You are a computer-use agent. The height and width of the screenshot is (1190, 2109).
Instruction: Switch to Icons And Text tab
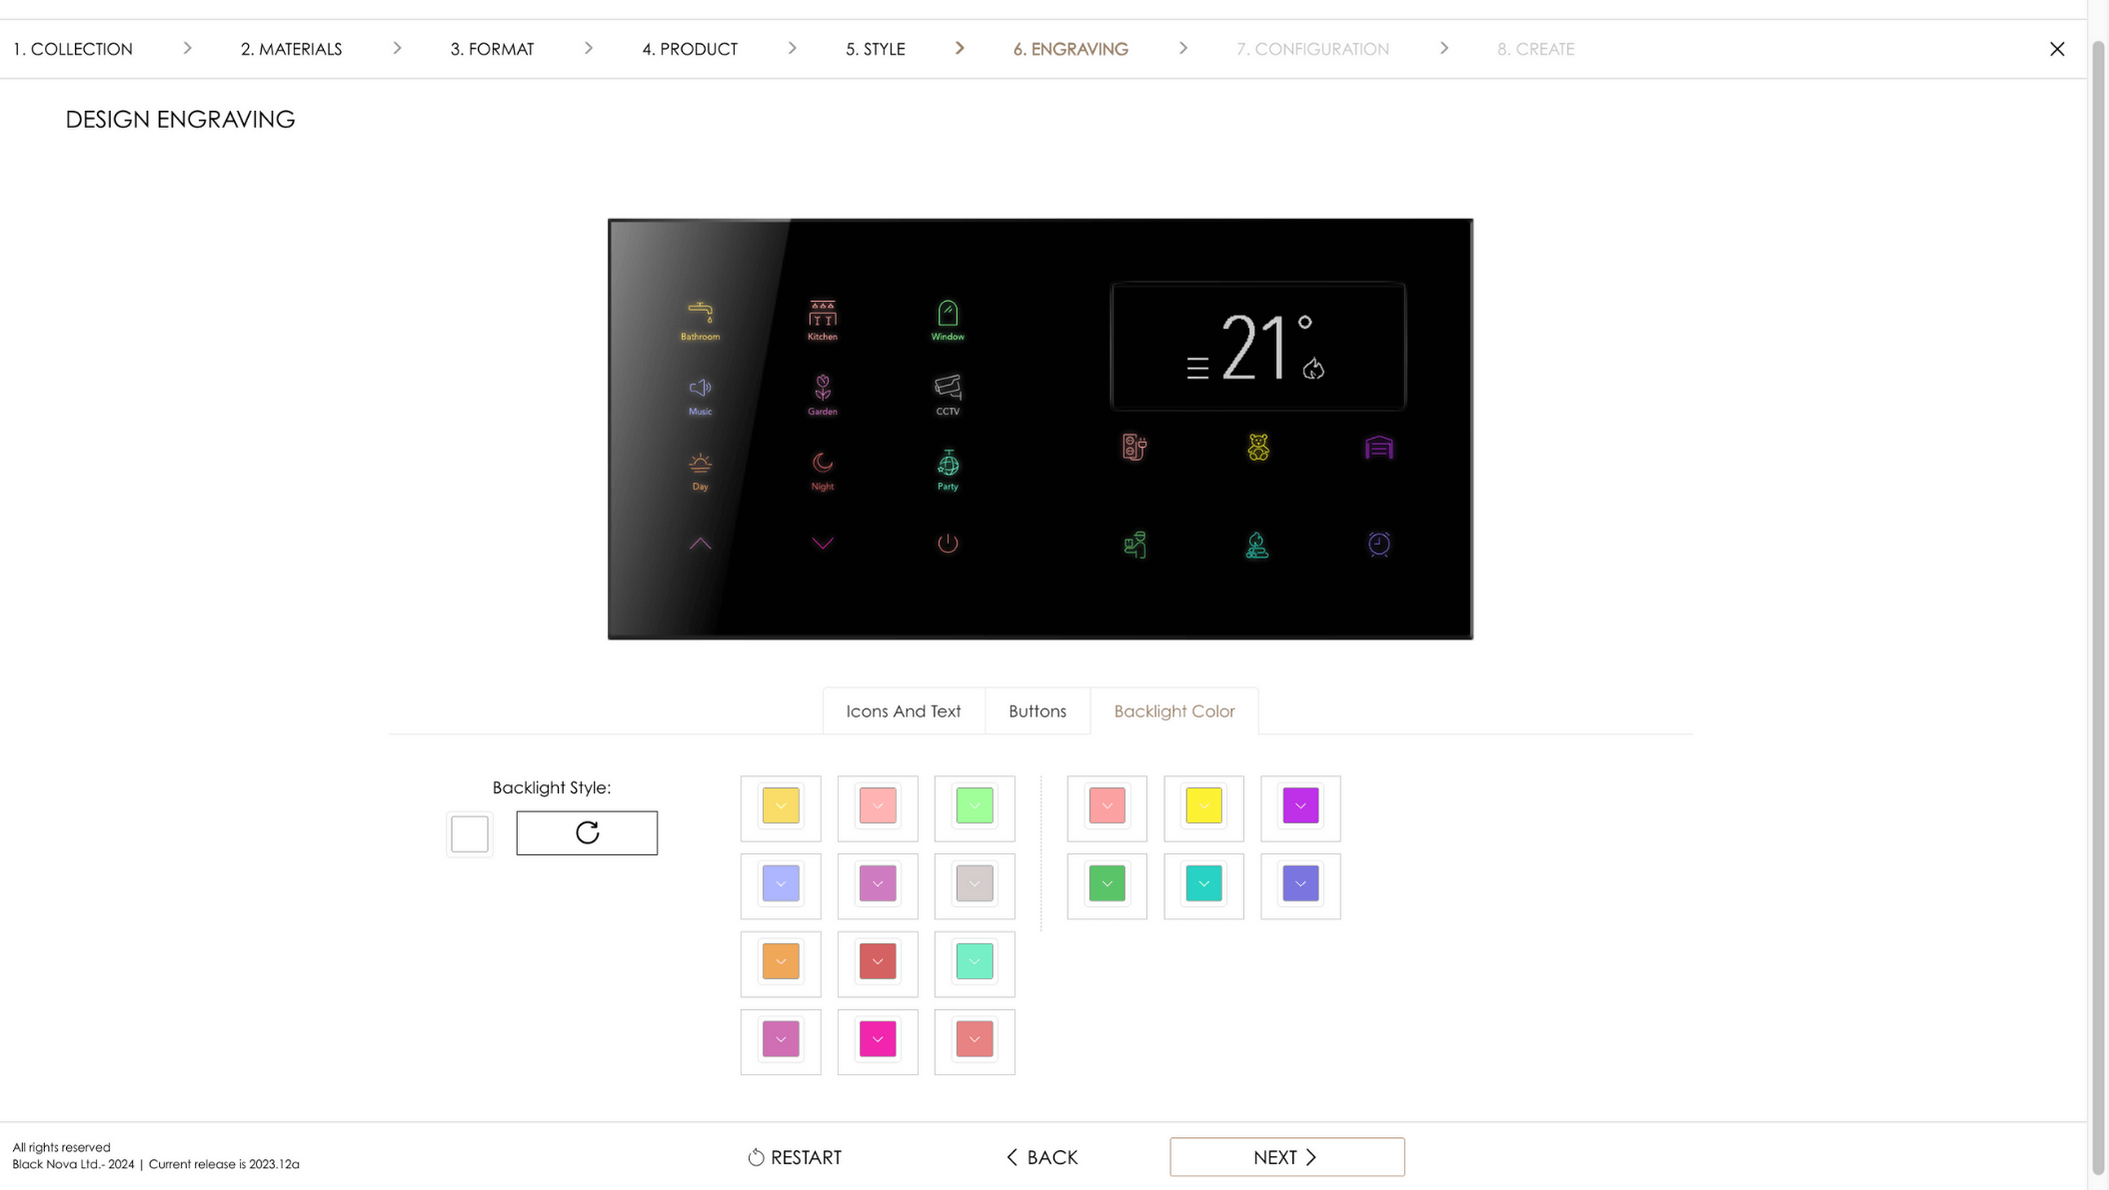click(x=903, y=711)
